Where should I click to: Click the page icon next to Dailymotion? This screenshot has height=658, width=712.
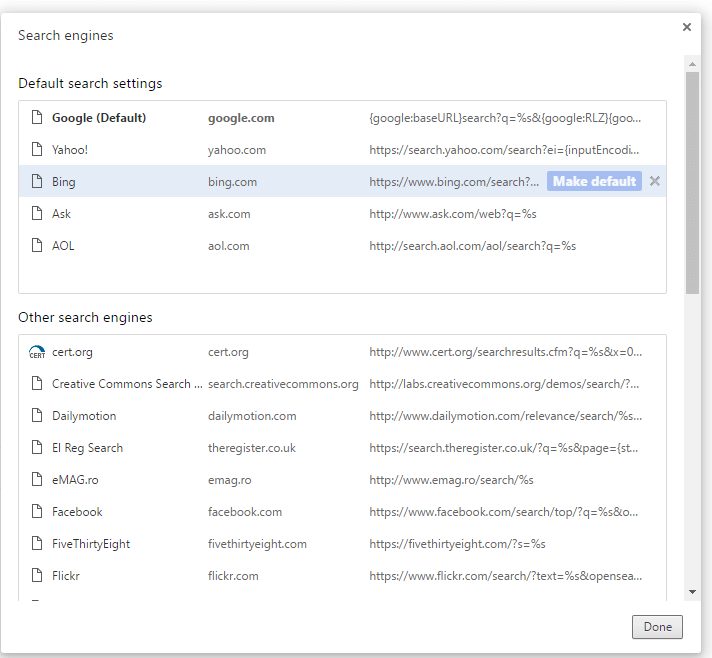[x=37, y=416]
